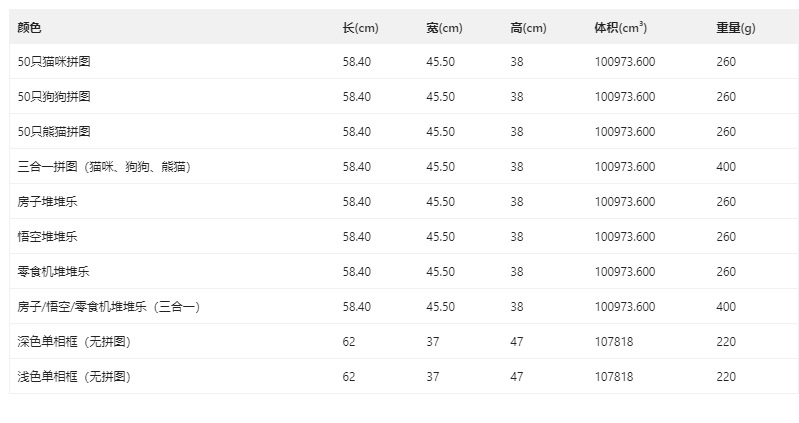799x423 pixels.
Task: Click the 100973.600 volume in 悟空堆堆乐 row
Action: coord(625,237)
